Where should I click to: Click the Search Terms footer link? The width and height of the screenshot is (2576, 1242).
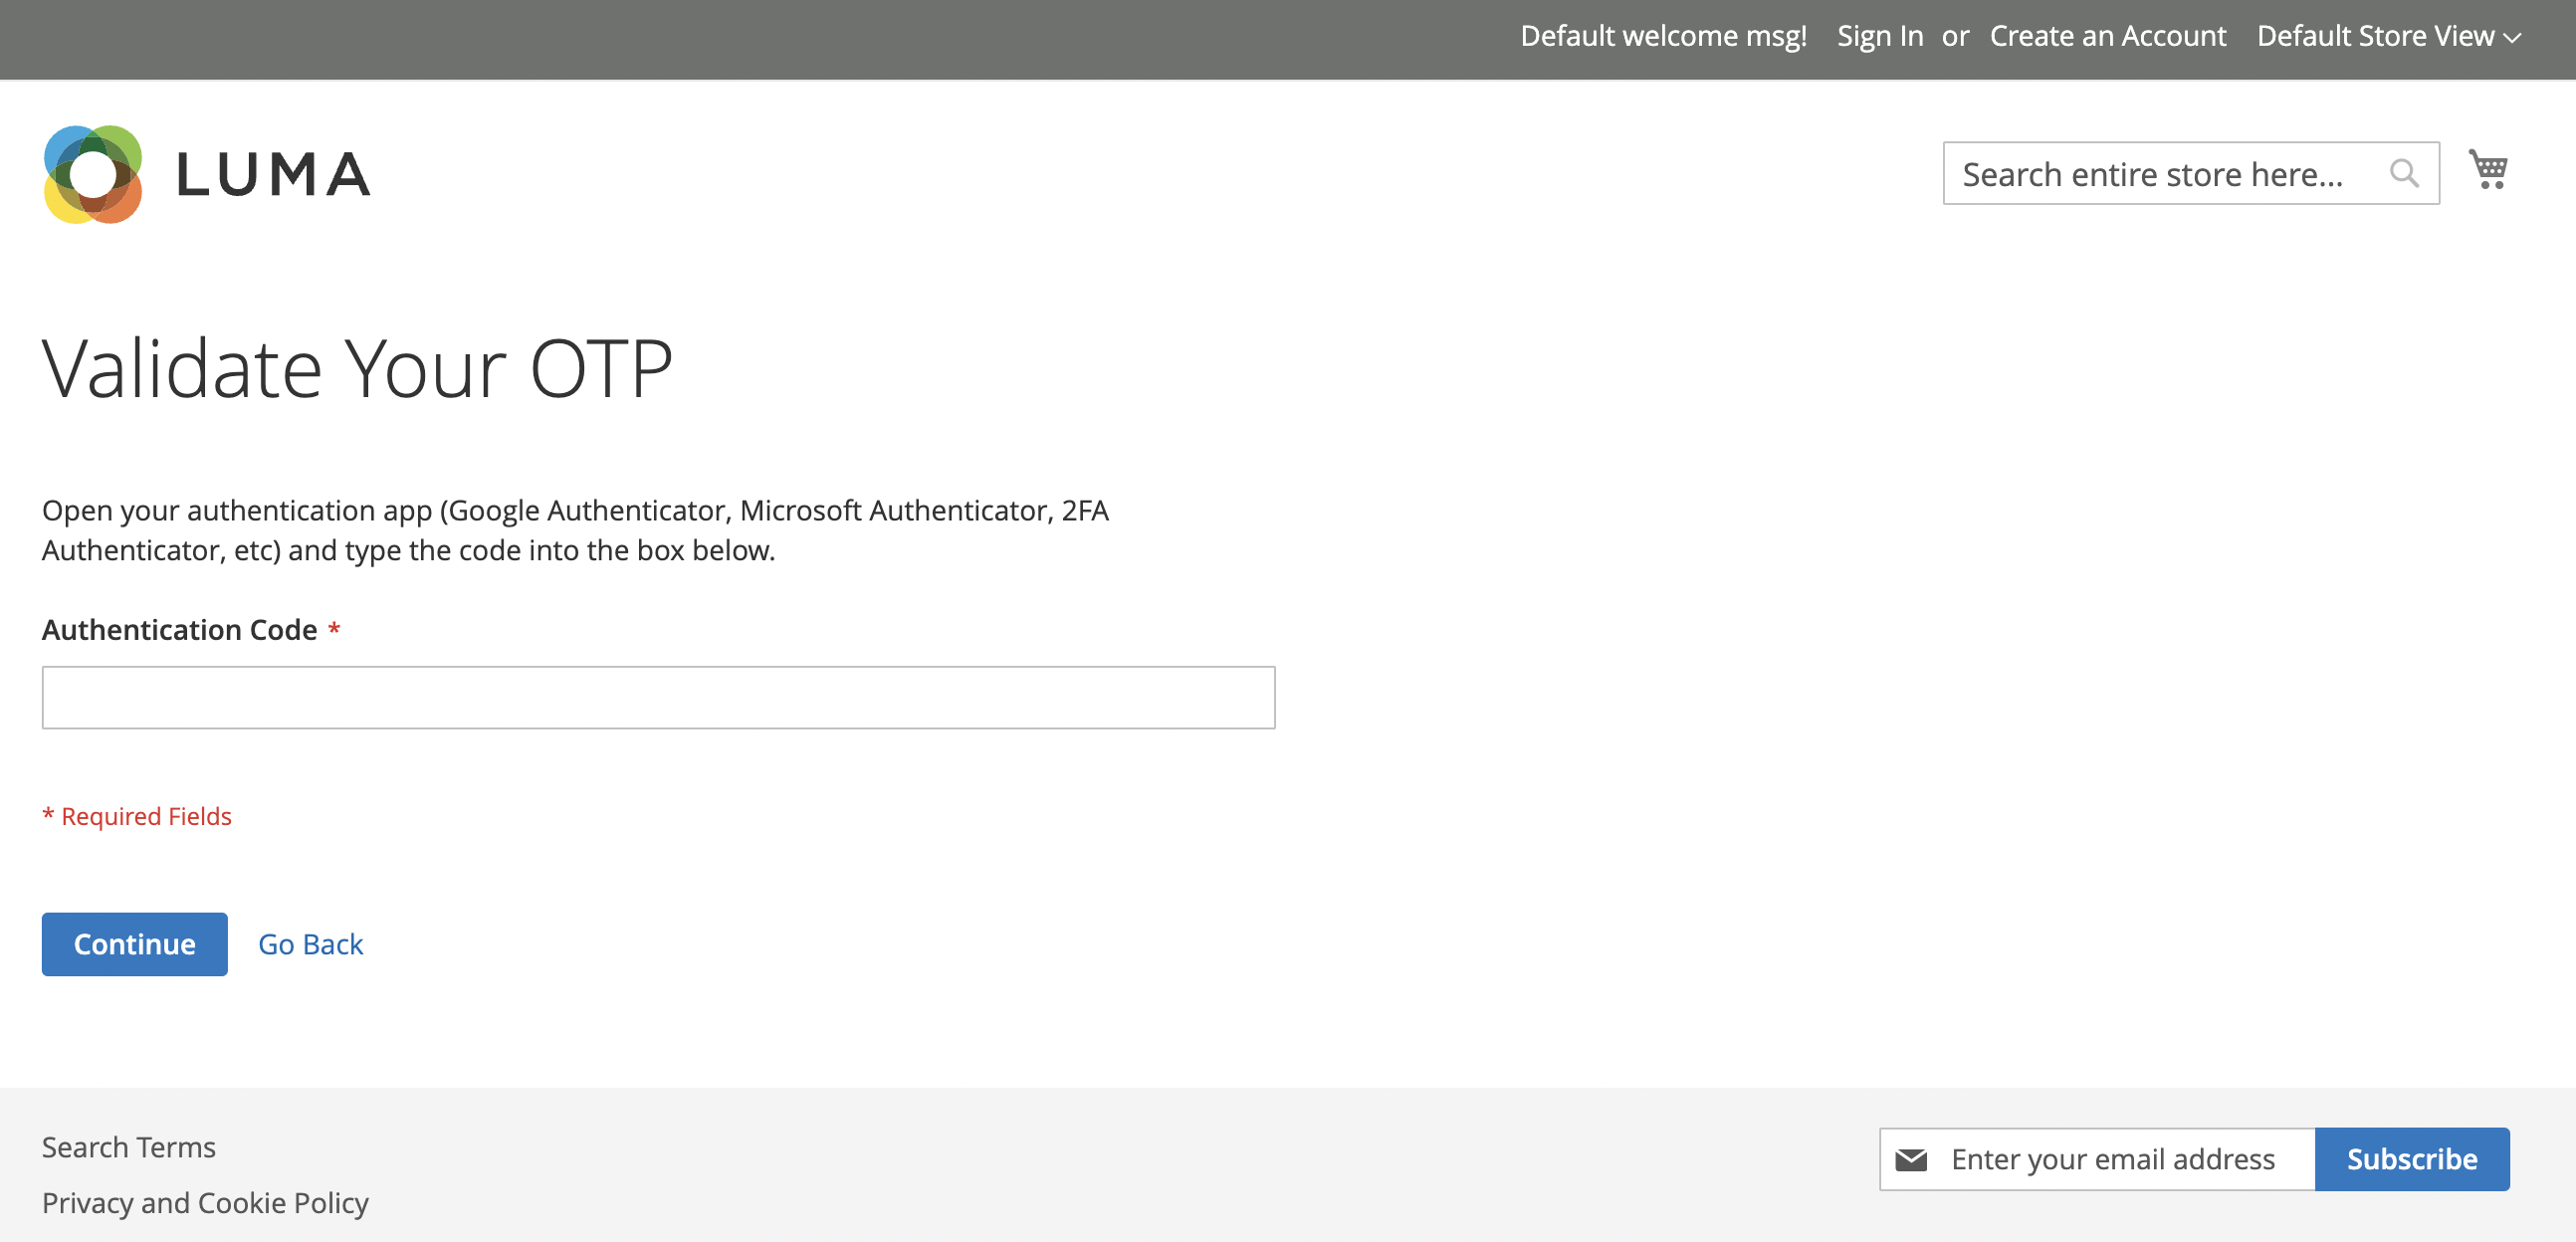coord(128,1146)
